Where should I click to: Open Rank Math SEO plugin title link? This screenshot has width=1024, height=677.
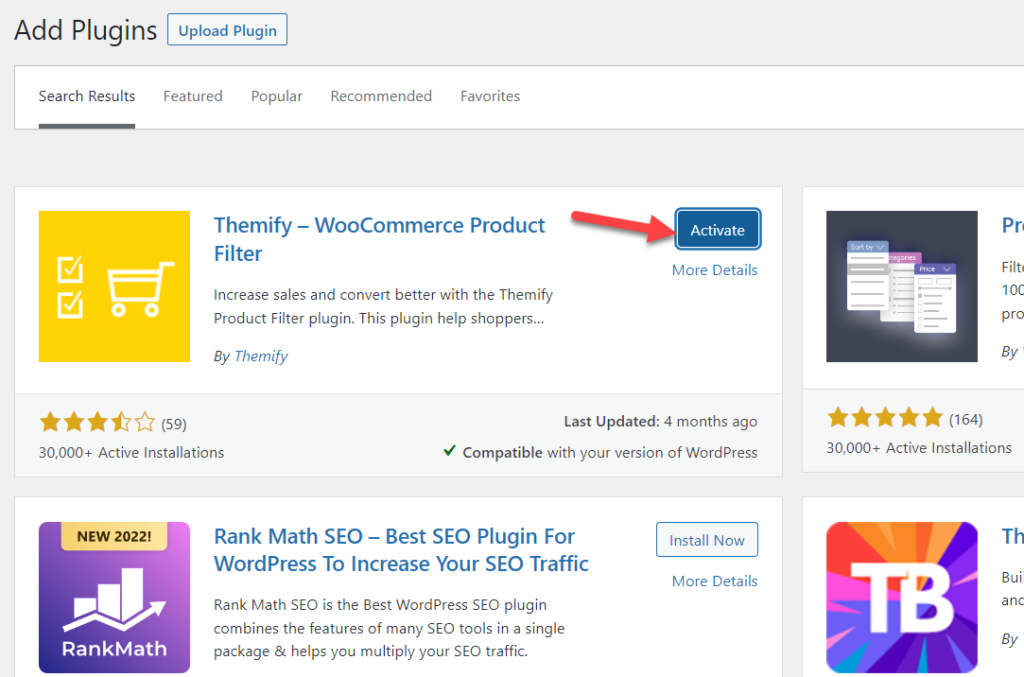tap(401, 550)
